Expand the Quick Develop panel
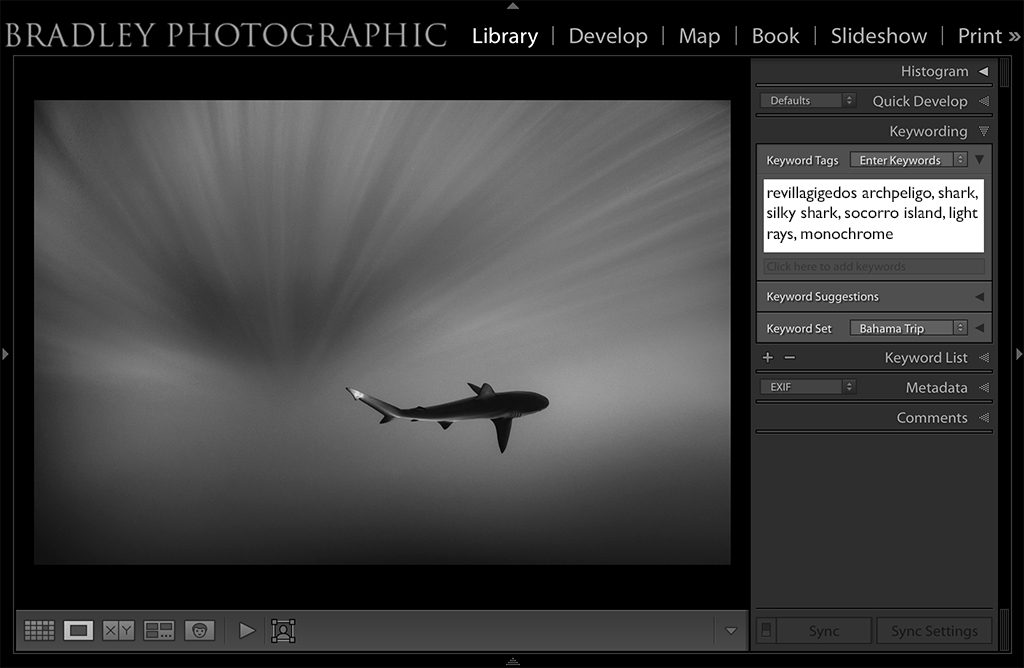1024x668 pixels. pyautogui.click(x=984, y=101)
